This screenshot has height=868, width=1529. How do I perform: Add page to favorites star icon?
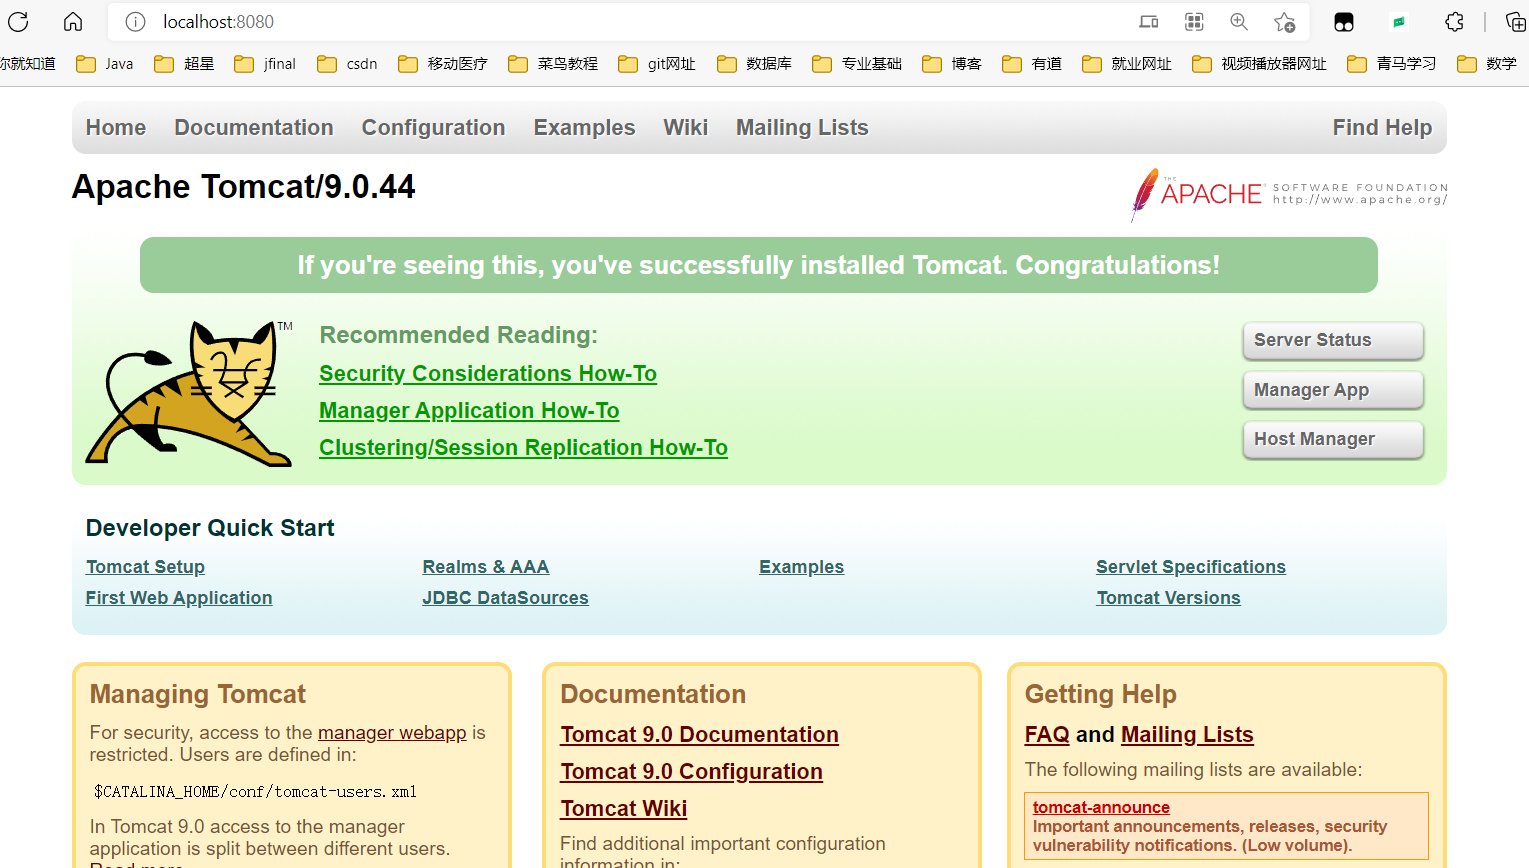point(1285,22)
